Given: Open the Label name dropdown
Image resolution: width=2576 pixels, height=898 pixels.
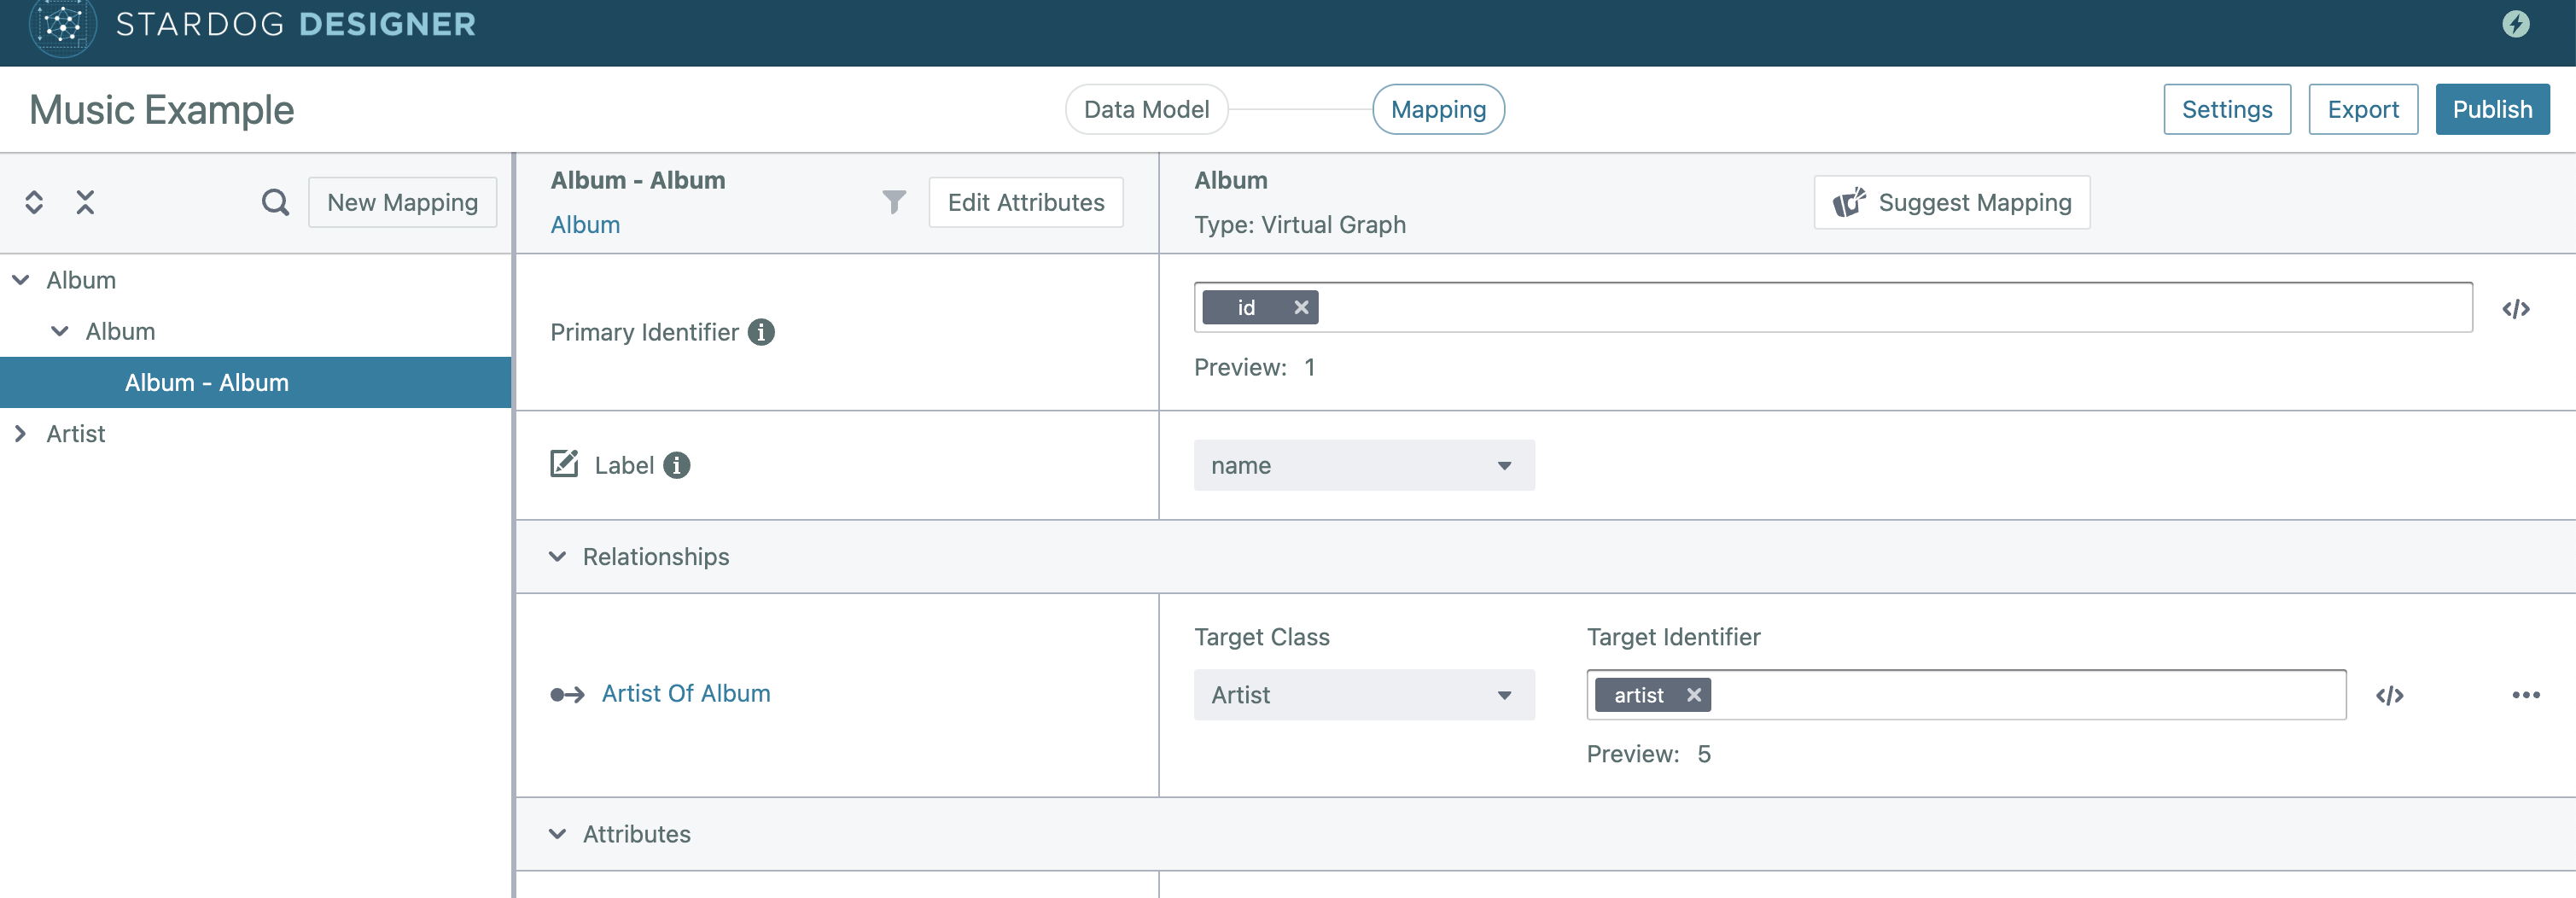Looking at the screenshot, I should [1363, 465].
